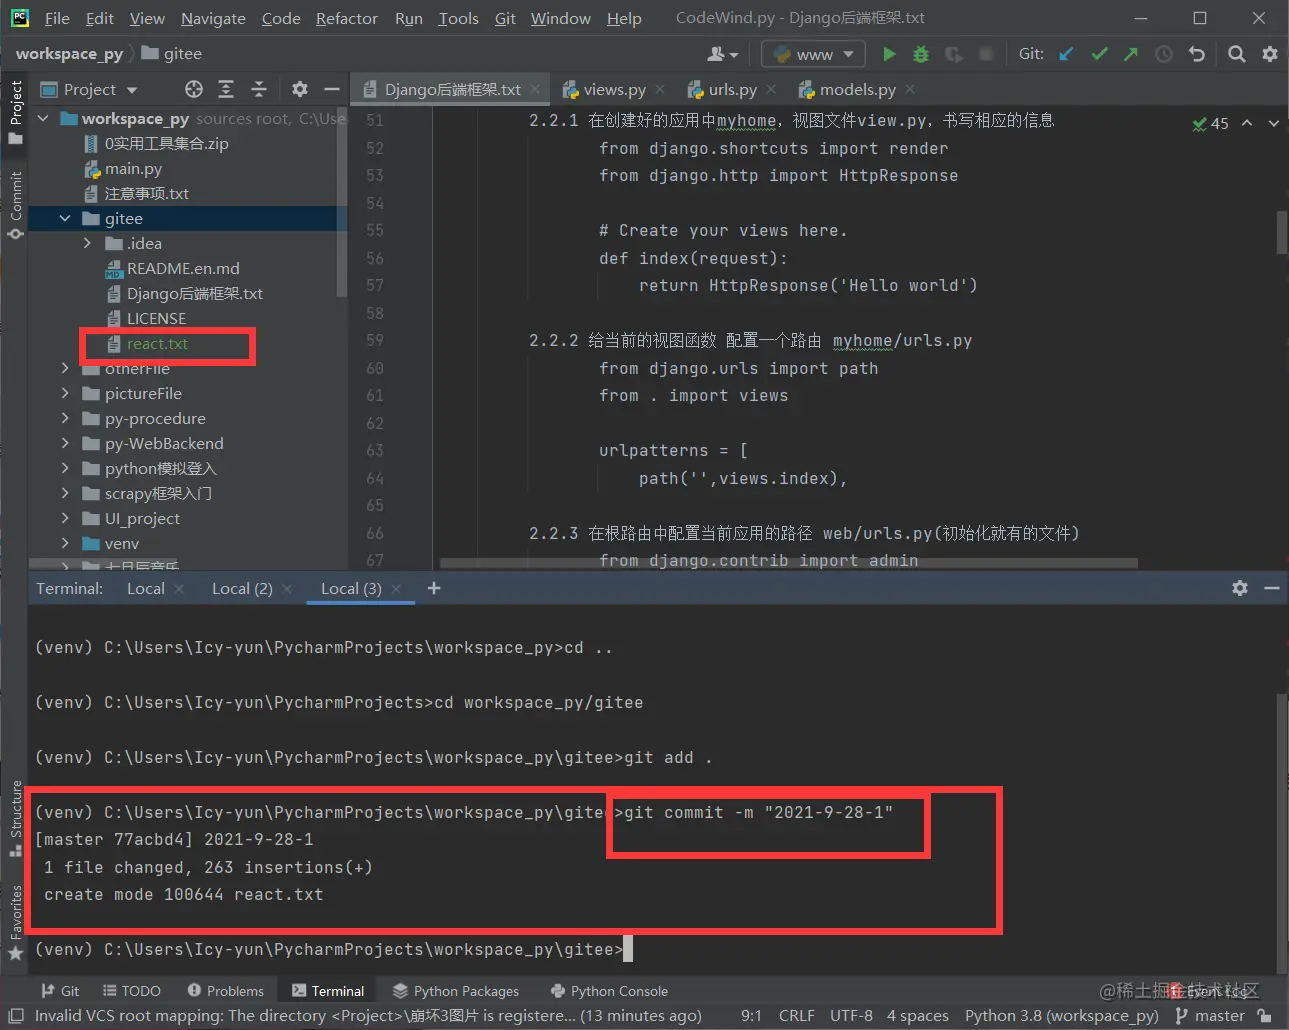The width and height of the screenshot is (1289, 1030).
Task: Switch to the Local (2) terminal tab
Action: pos(242,588)
